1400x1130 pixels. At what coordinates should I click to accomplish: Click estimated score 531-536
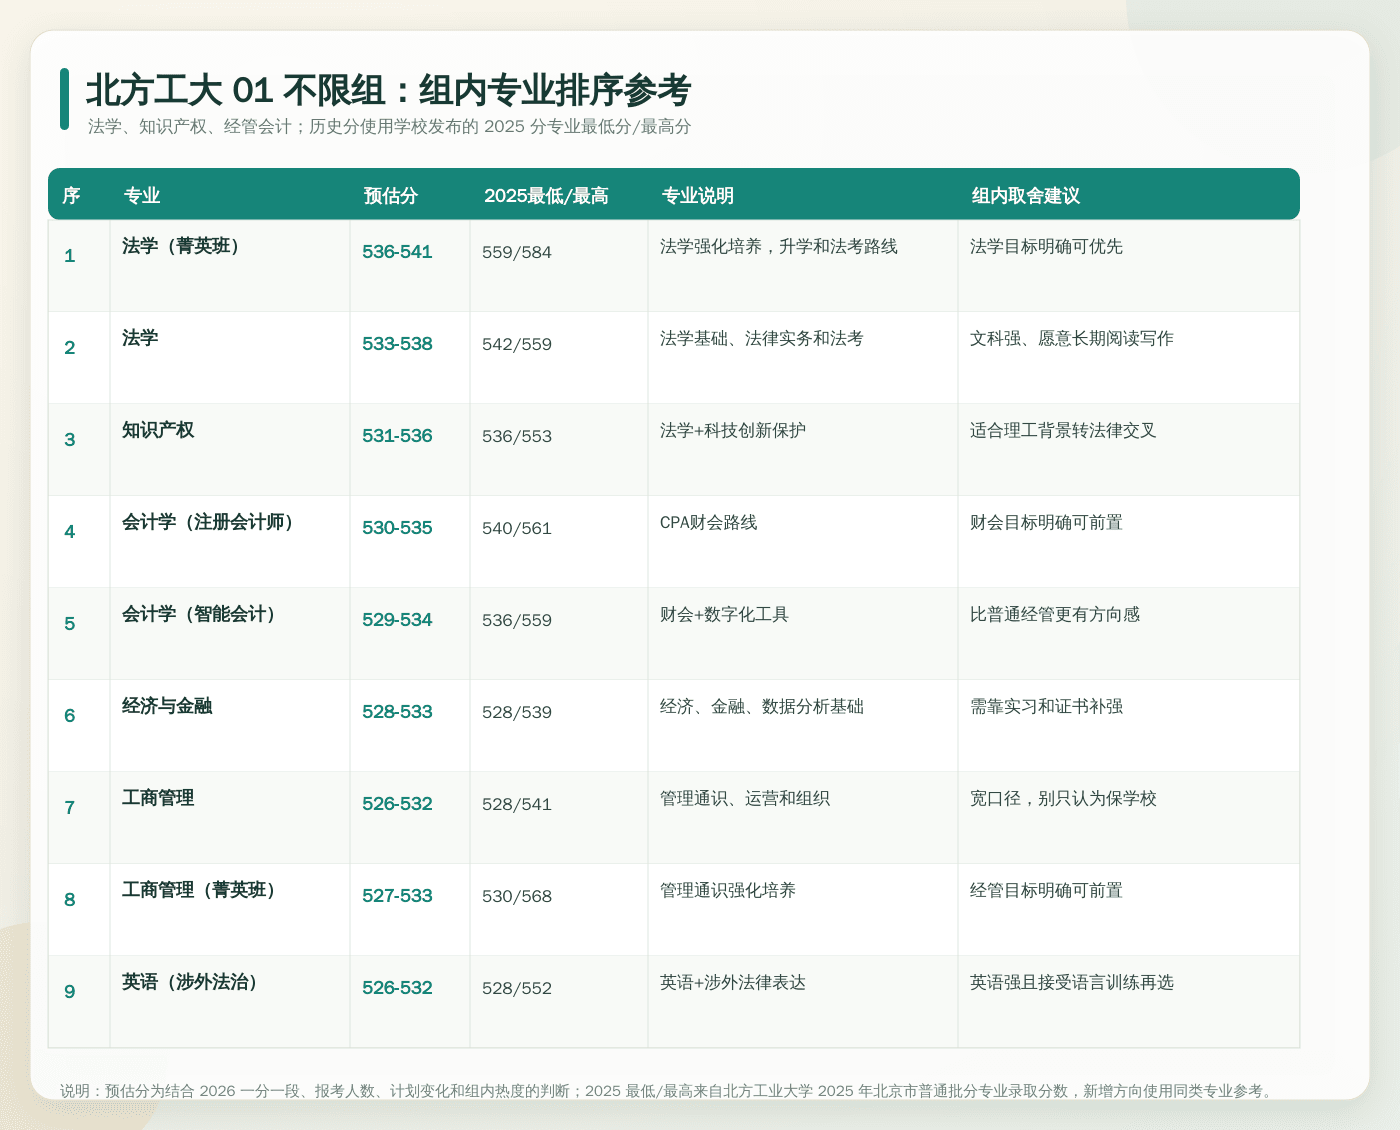coord(397,436)
